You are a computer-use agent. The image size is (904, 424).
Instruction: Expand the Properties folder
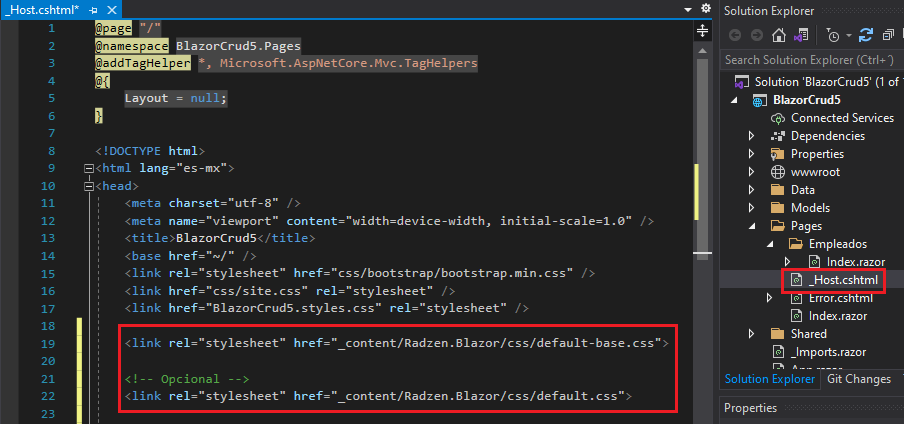click(x=751, y=154)
